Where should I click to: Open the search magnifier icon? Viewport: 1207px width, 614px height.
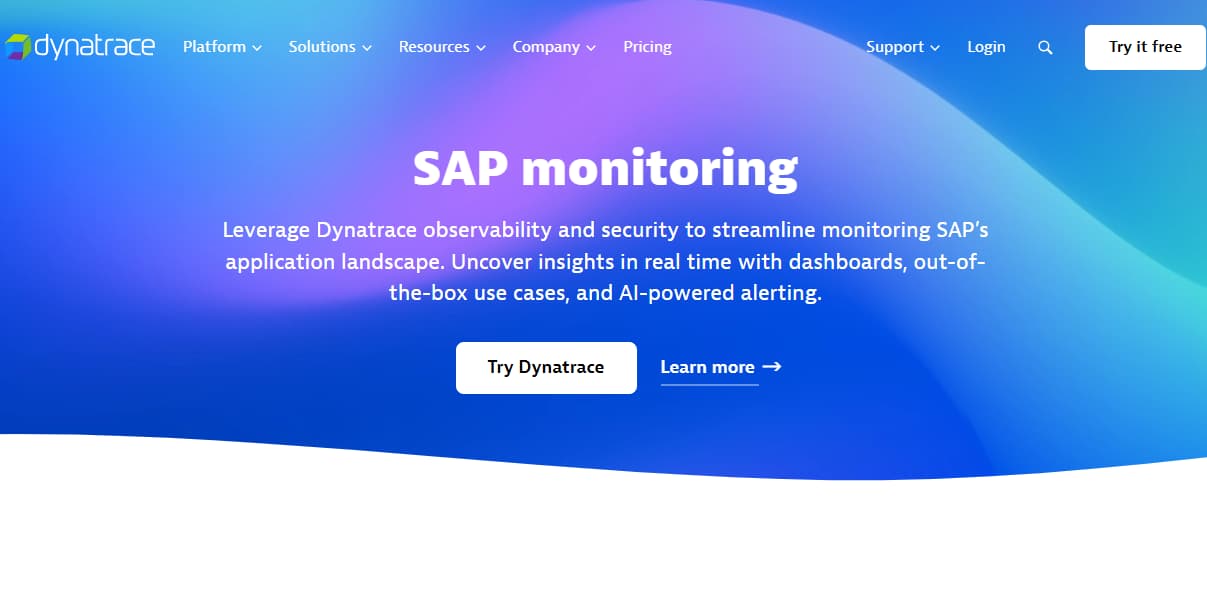click(1044, 47)
